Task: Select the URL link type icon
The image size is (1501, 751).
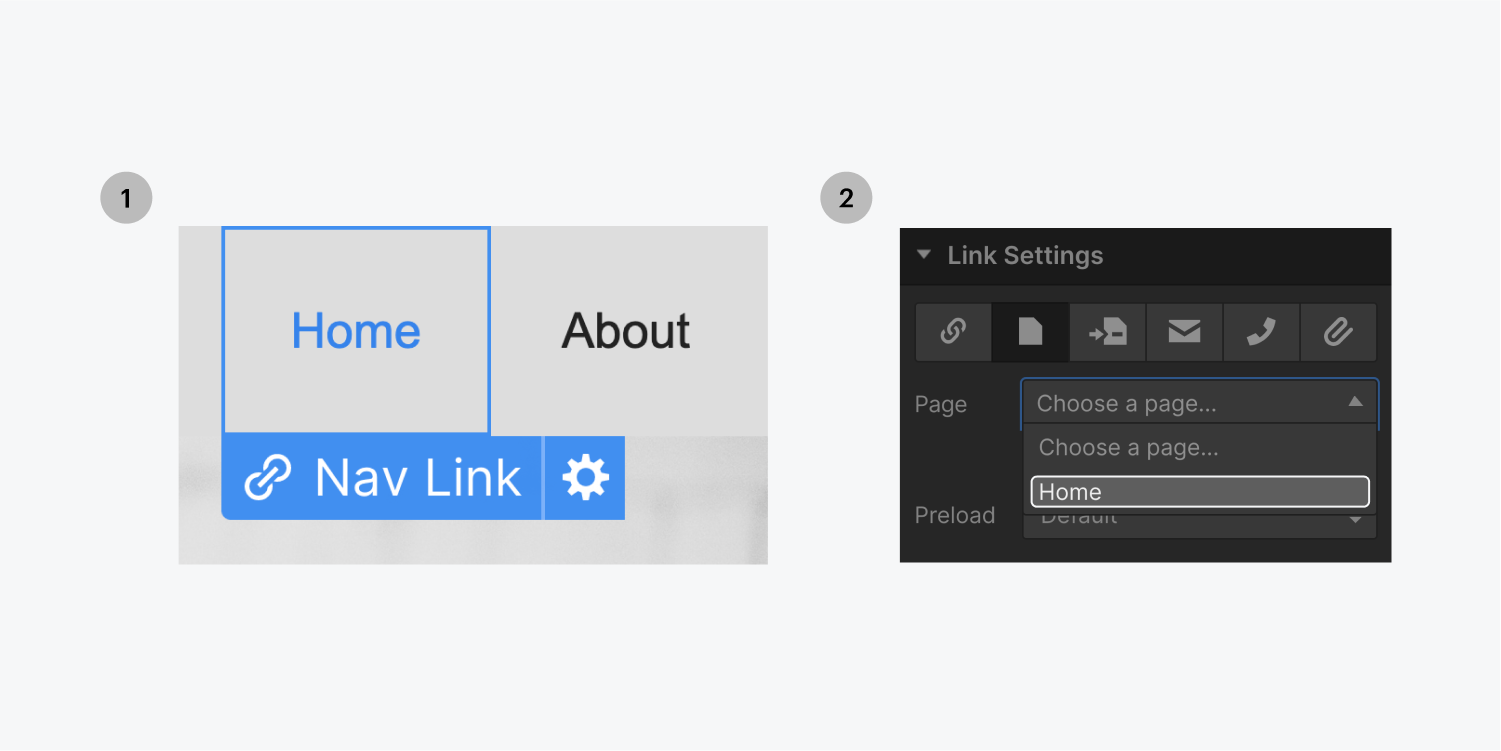Action: (x=953, y=332)
